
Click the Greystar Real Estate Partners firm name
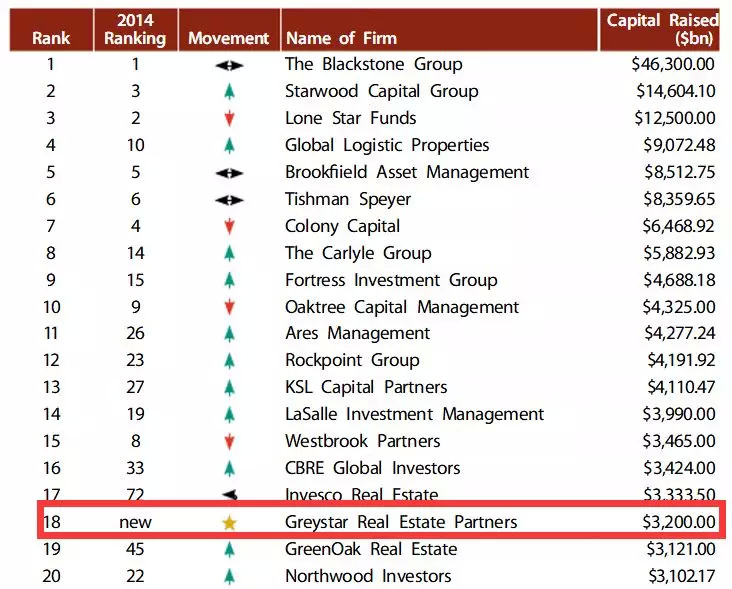pyautogui.click(x=401, y=522)
